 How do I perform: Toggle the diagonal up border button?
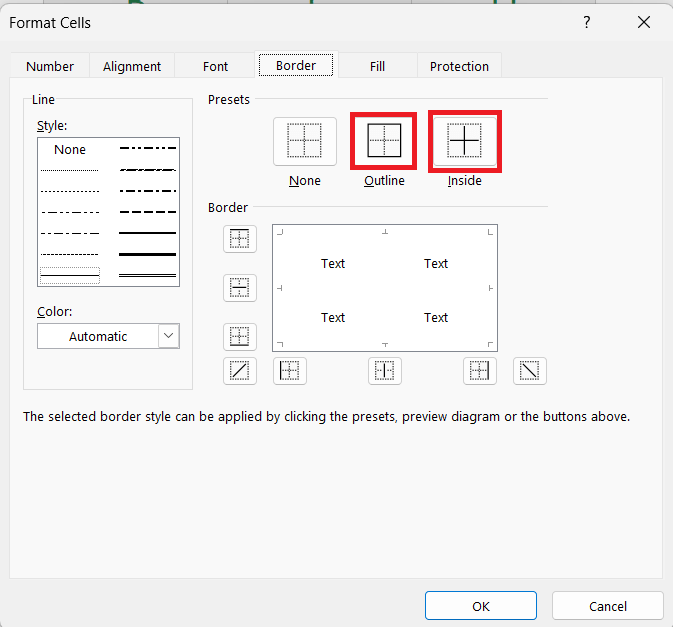[x=240, y=371]
